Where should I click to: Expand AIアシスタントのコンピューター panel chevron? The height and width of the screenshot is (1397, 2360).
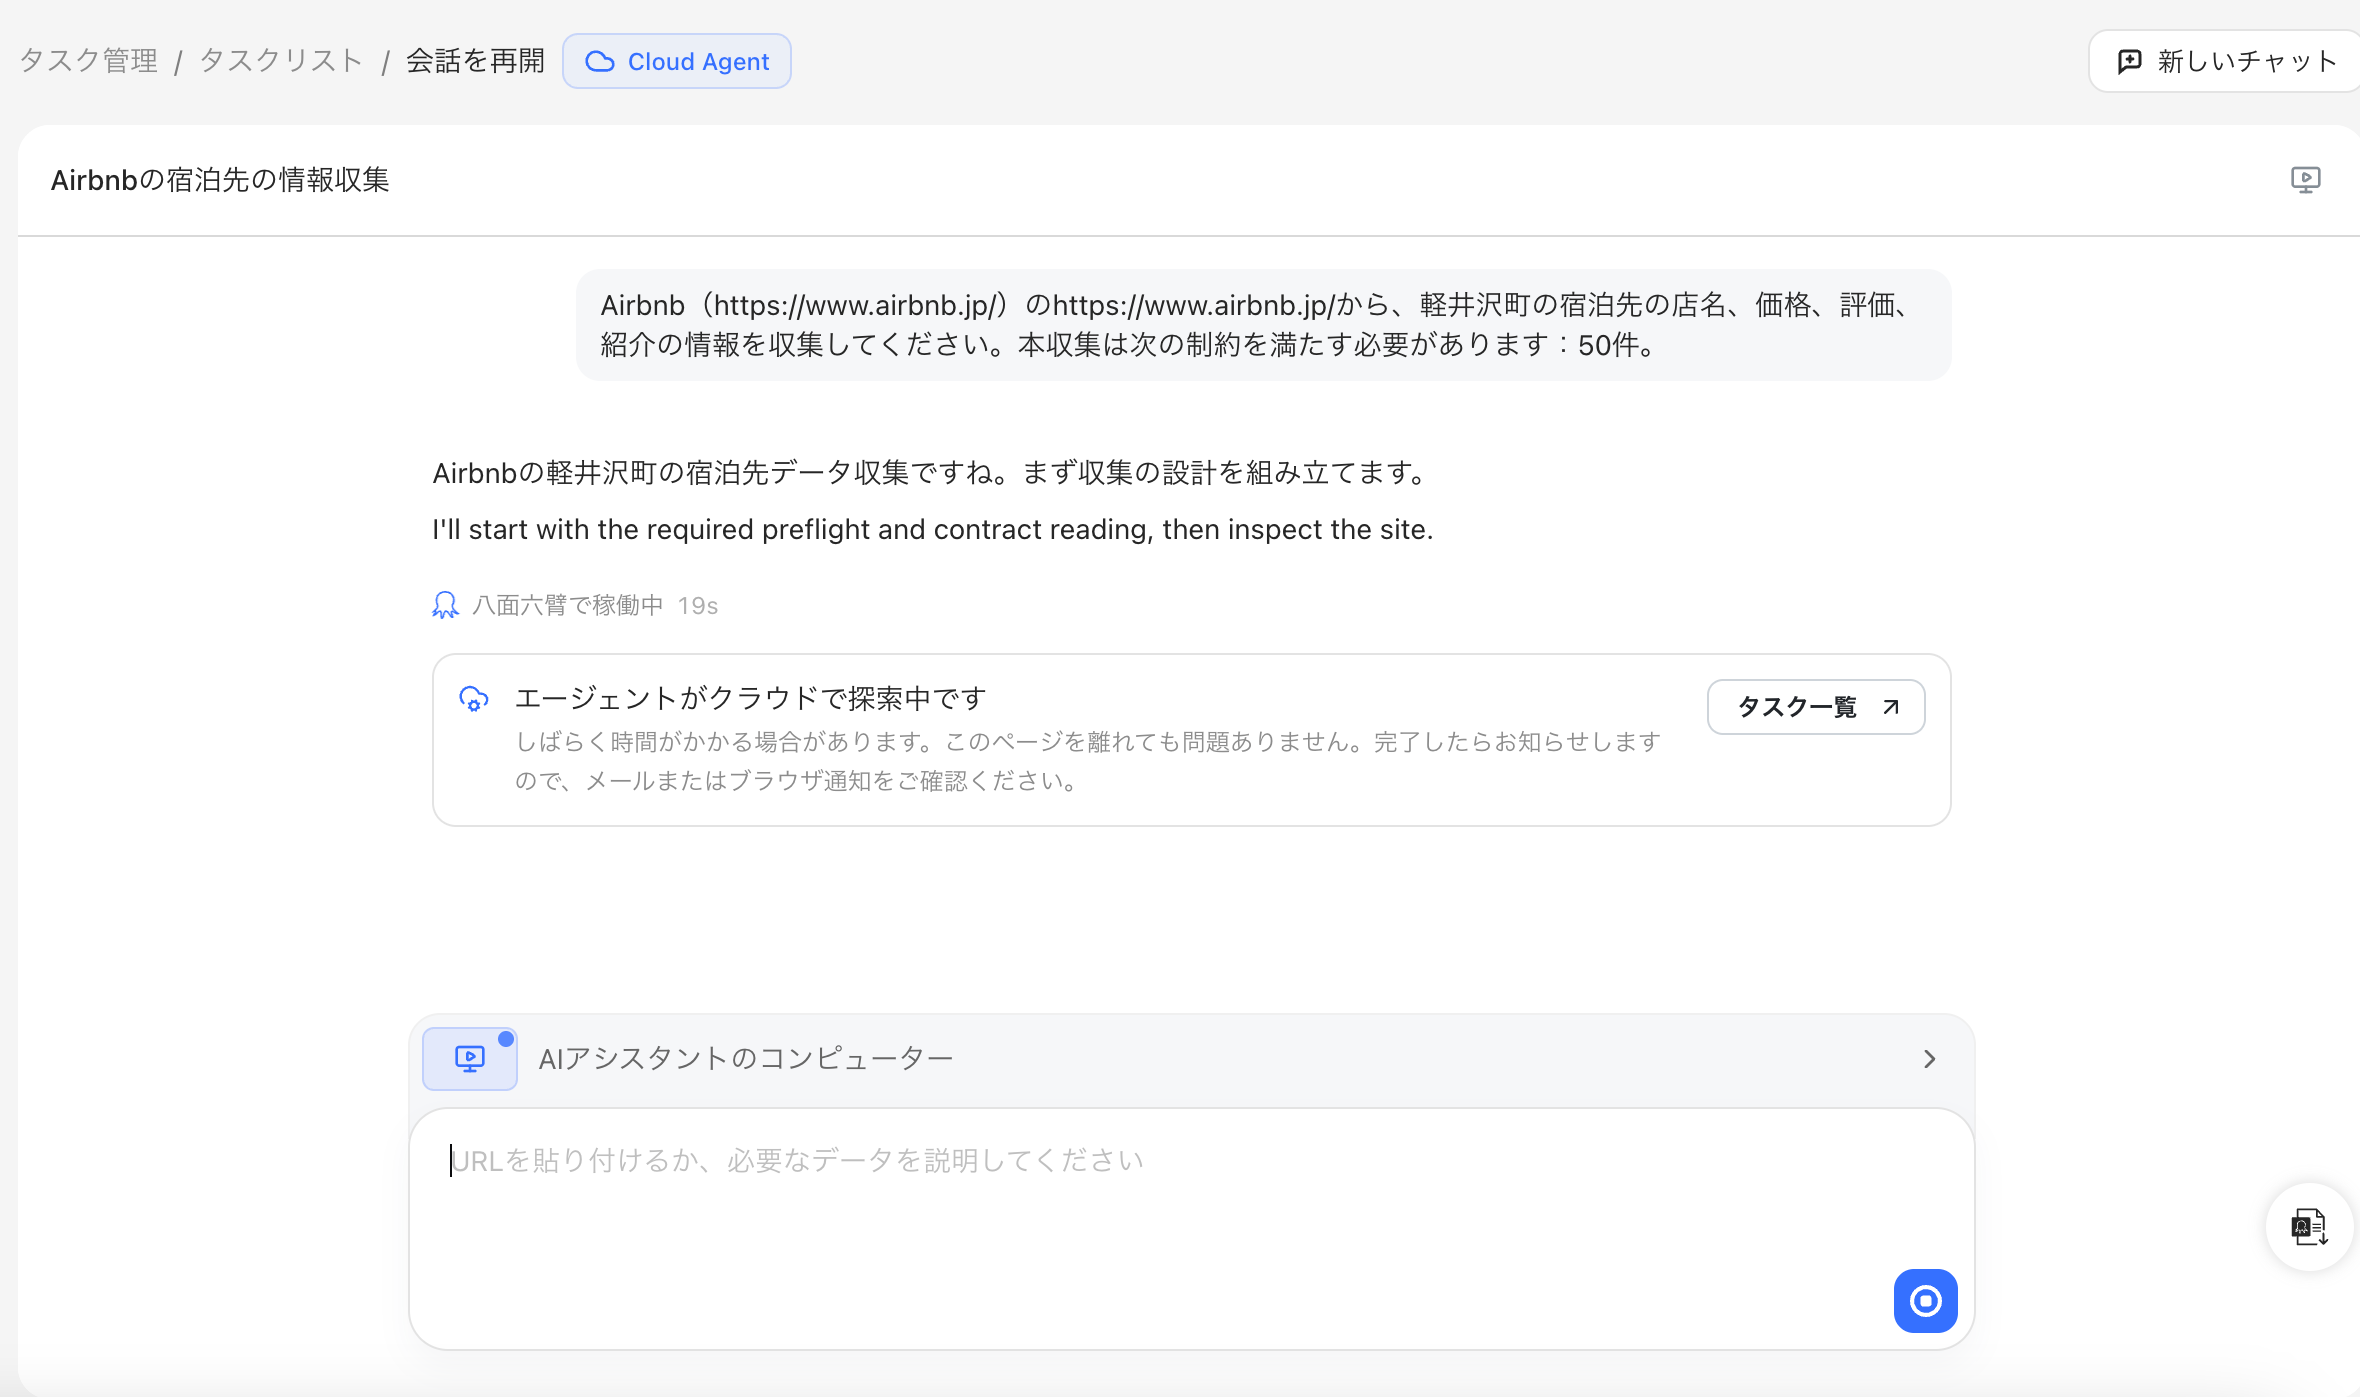pyautogui.click(x=1930, y=1059)
